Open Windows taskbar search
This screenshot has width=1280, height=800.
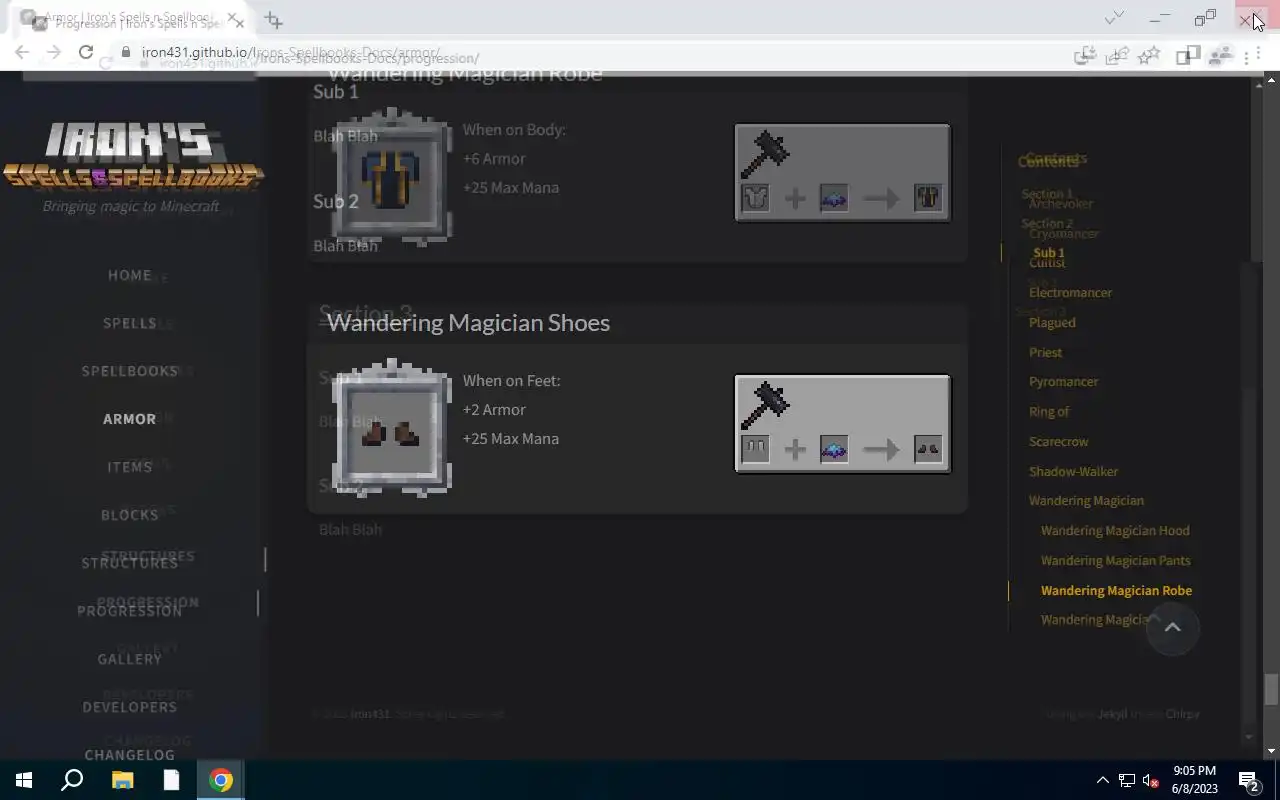(x=72, y=780)
